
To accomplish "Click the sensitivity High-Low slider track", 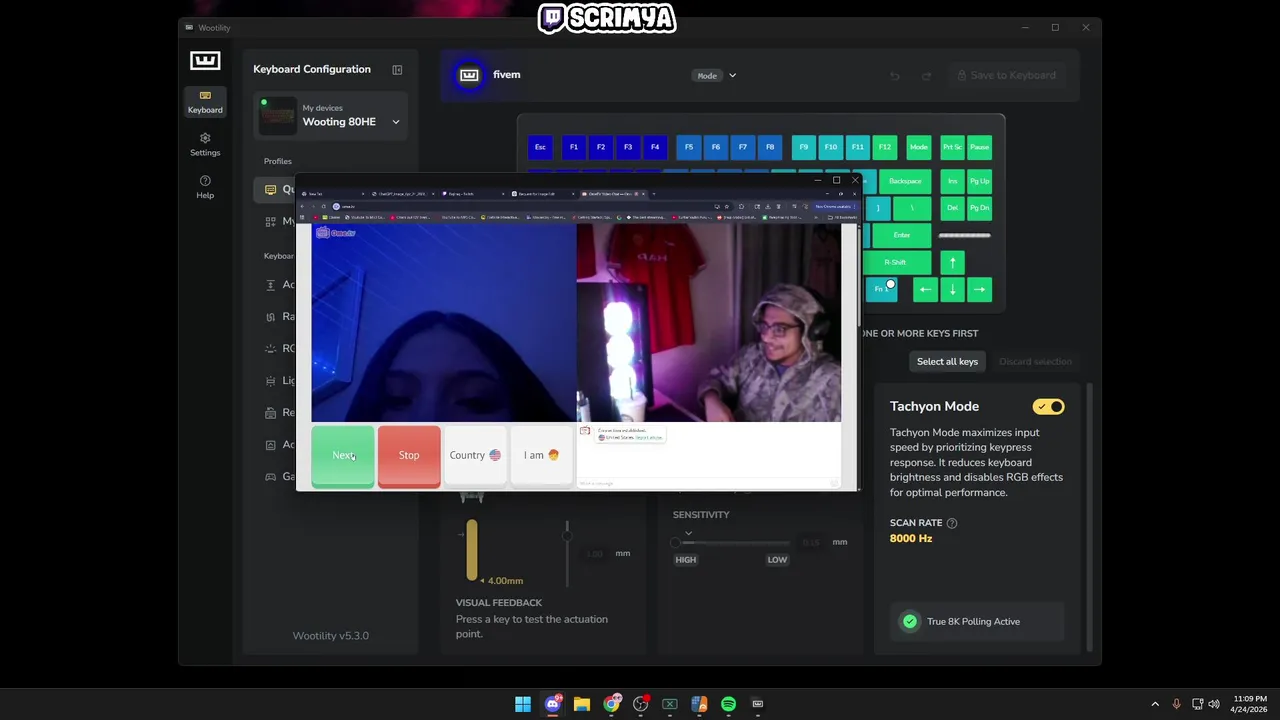I will (731, 543).
